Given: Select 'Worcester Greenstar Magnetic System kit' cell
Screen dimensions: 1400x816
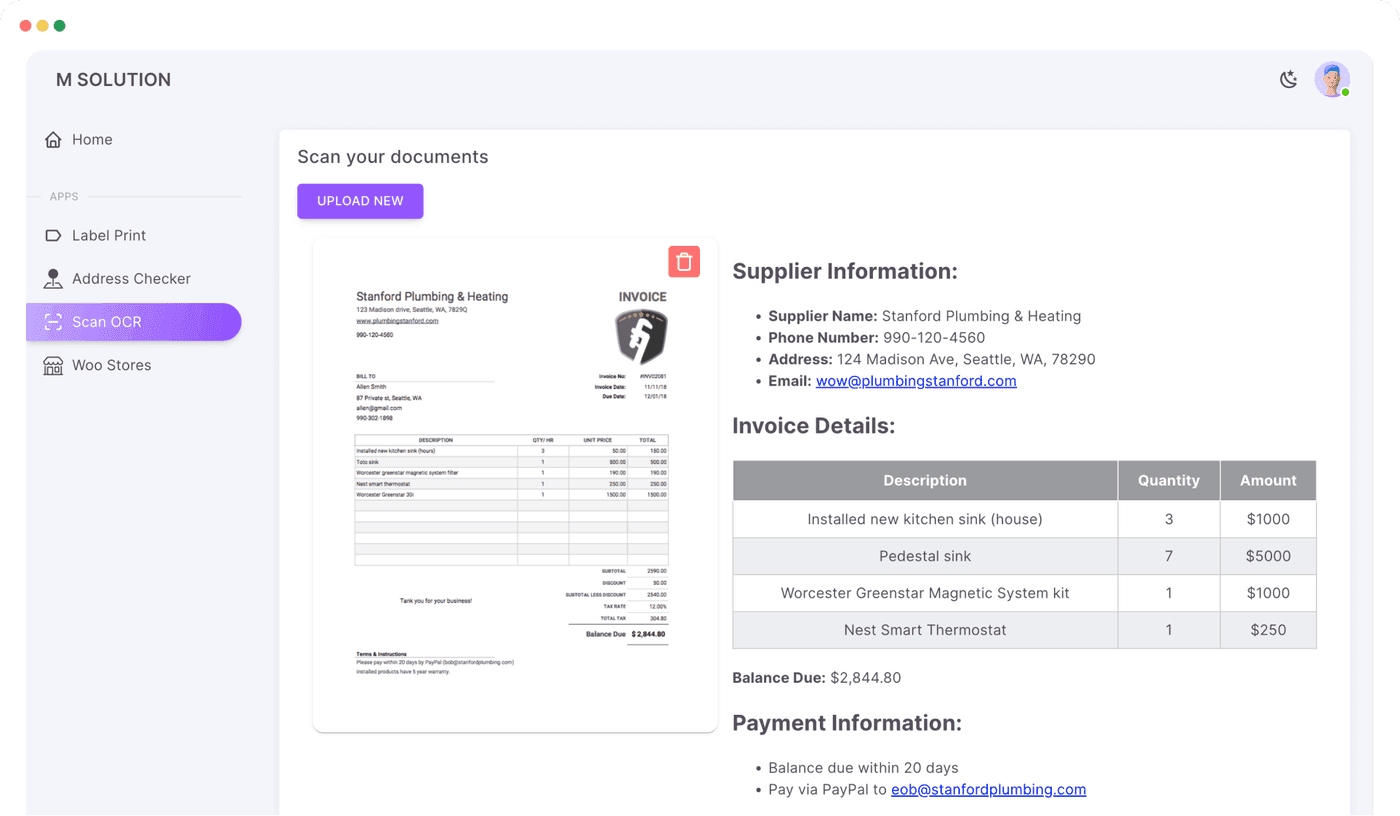Looking at the screenshot, I should point(925,594).
